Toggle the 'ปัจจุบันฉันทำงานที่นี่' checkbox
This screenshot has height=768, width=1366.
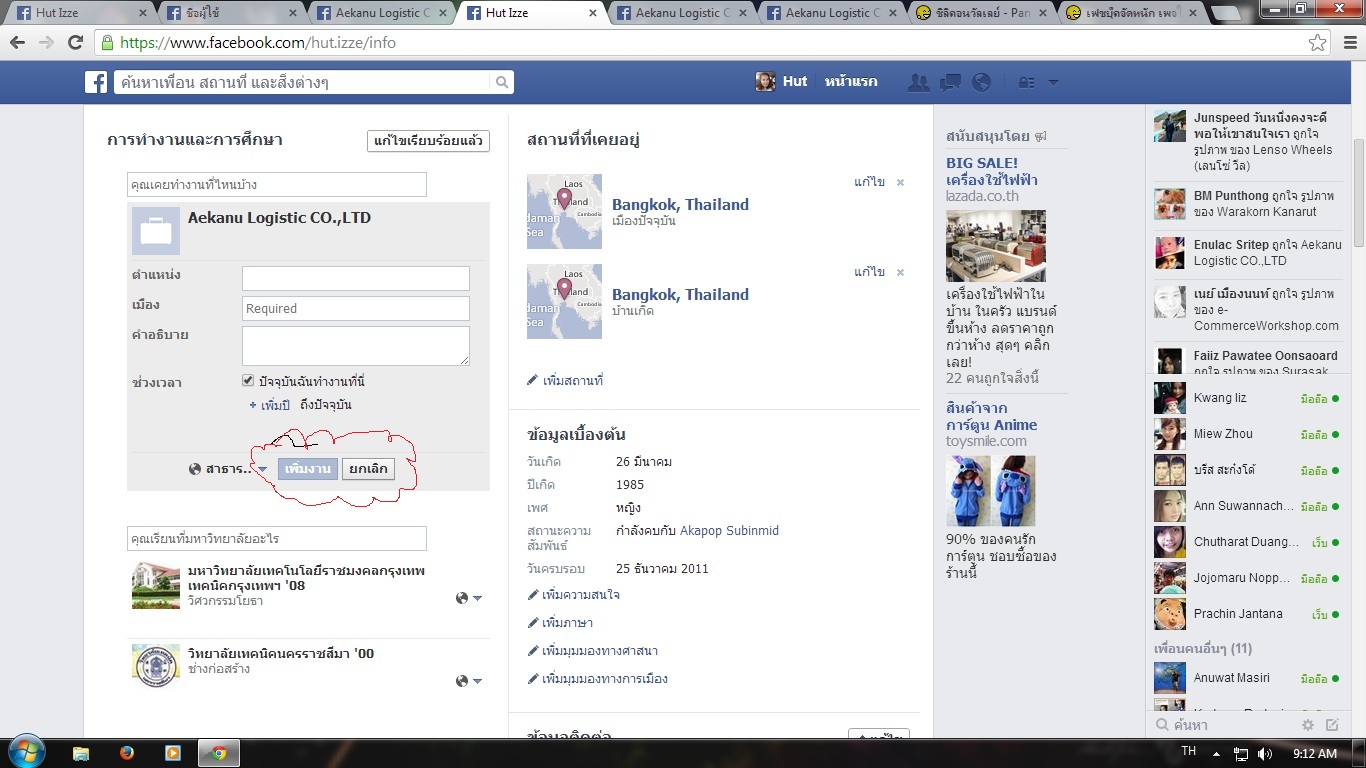click(x=248, y=381)
